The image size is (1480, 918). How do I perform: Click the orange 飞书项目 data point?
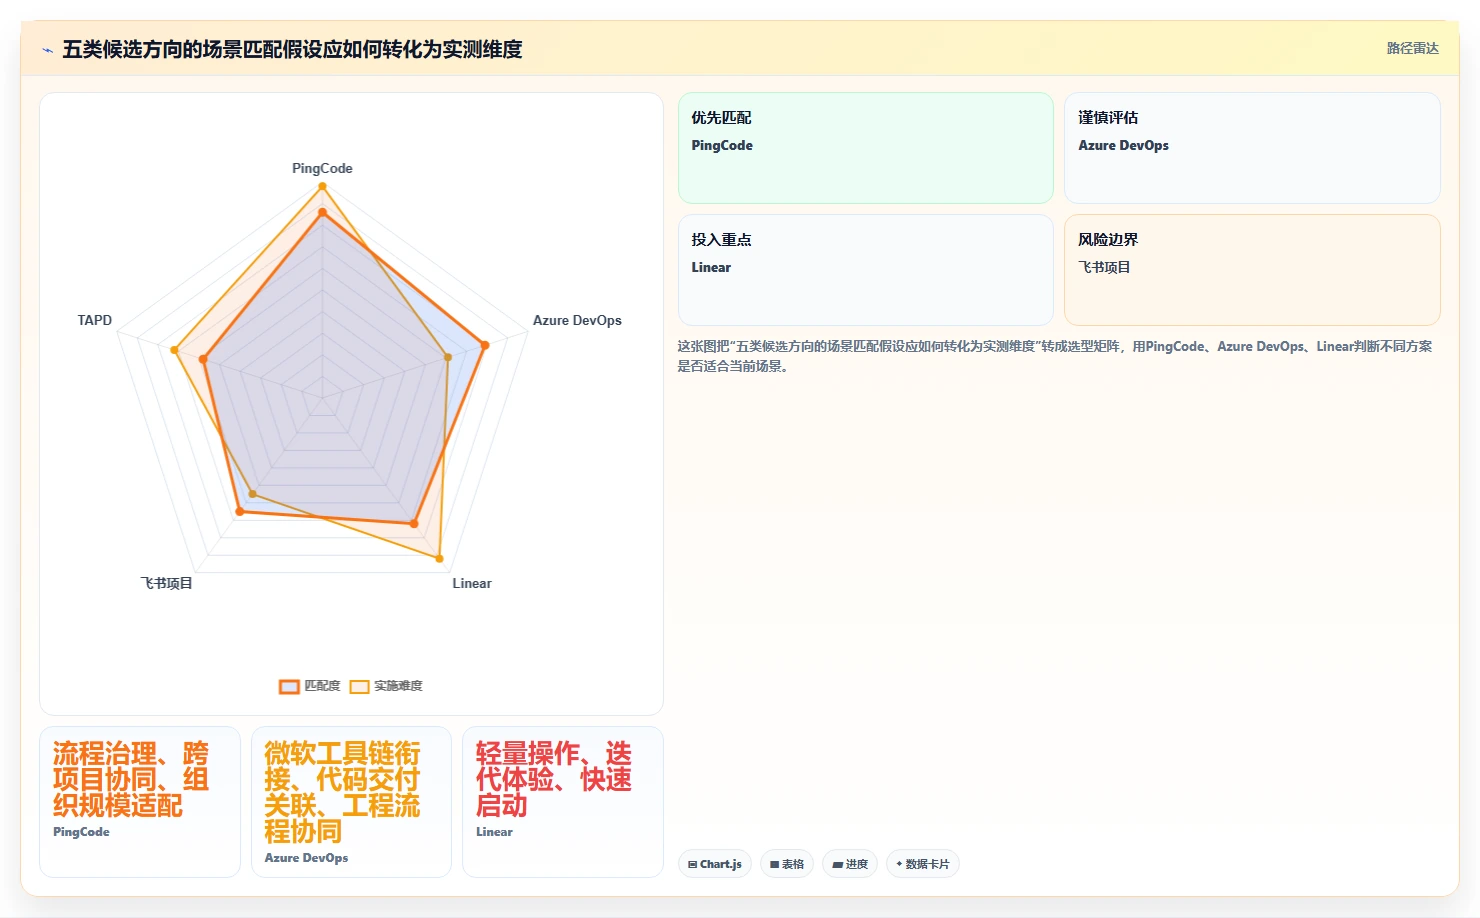239,511
